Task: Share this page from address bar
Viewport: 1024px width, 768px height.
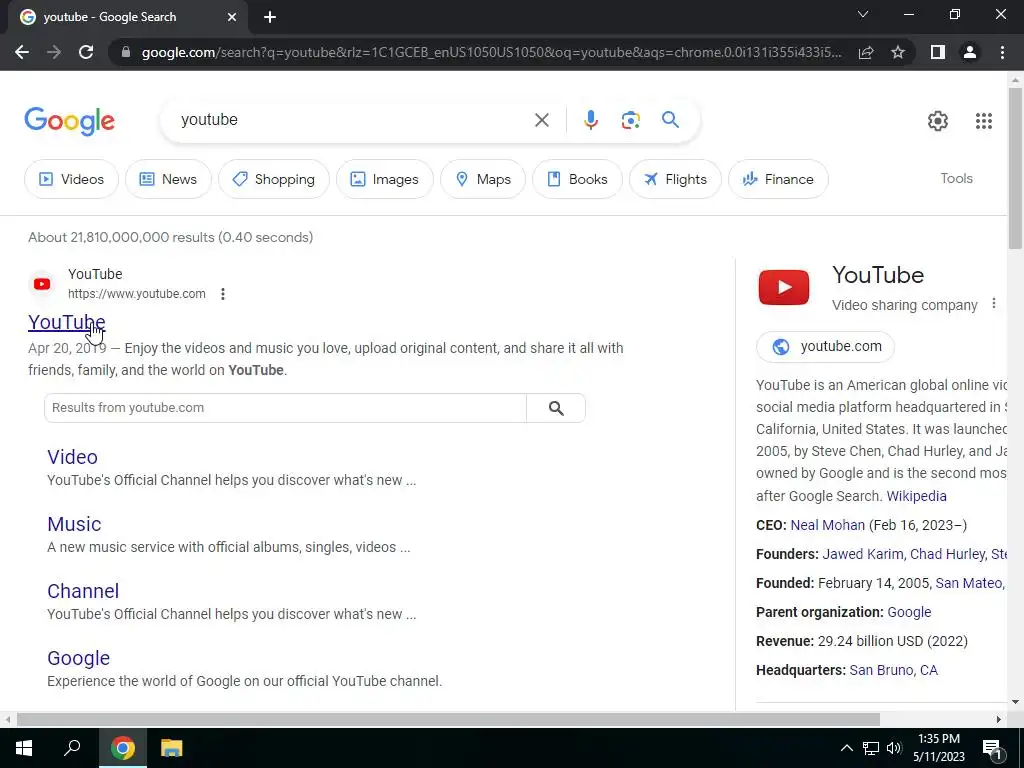Action: point(866,52)
